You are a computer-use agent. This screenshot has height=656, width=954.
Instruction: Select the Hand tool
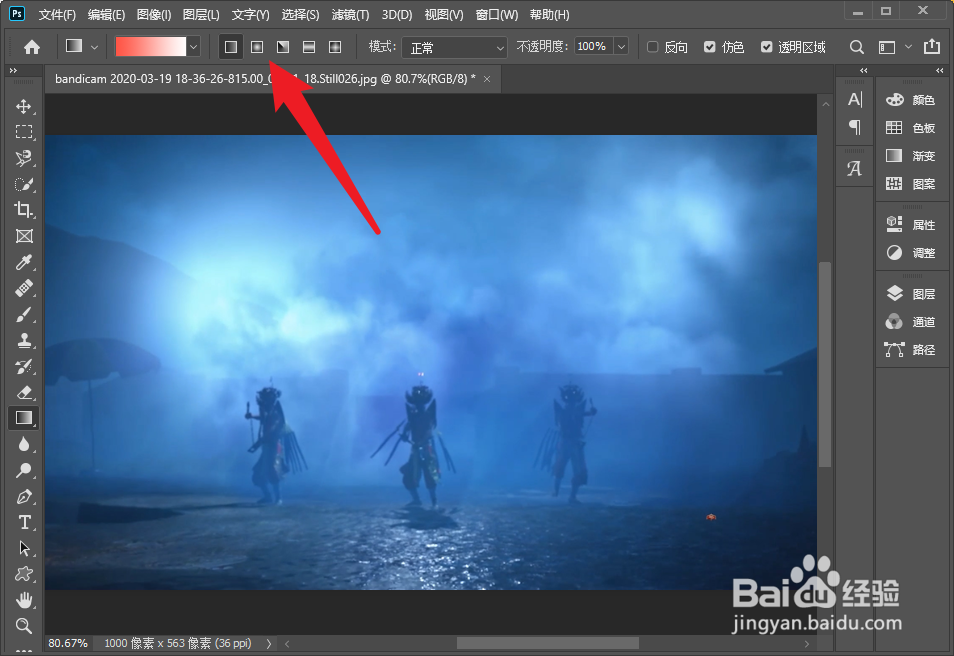(x=24, y=601)
